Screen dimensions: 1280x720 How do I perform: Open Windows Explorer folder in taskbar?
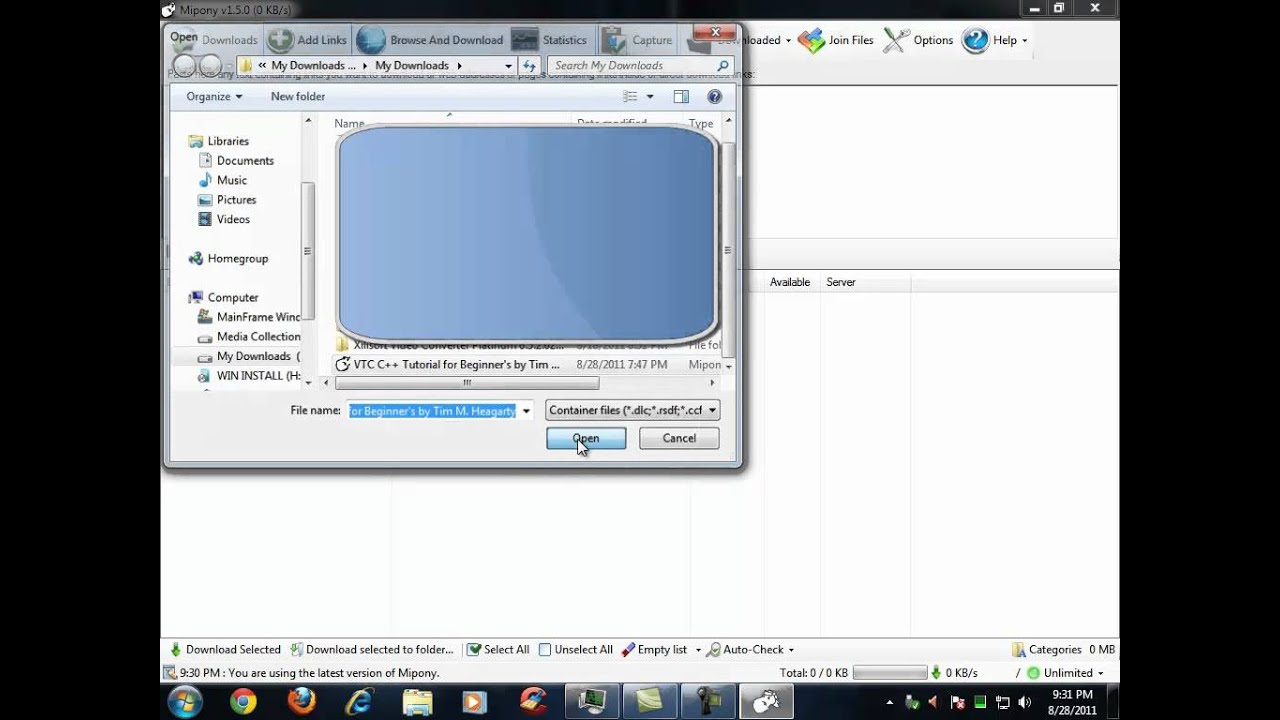click(x=417, y=702)
